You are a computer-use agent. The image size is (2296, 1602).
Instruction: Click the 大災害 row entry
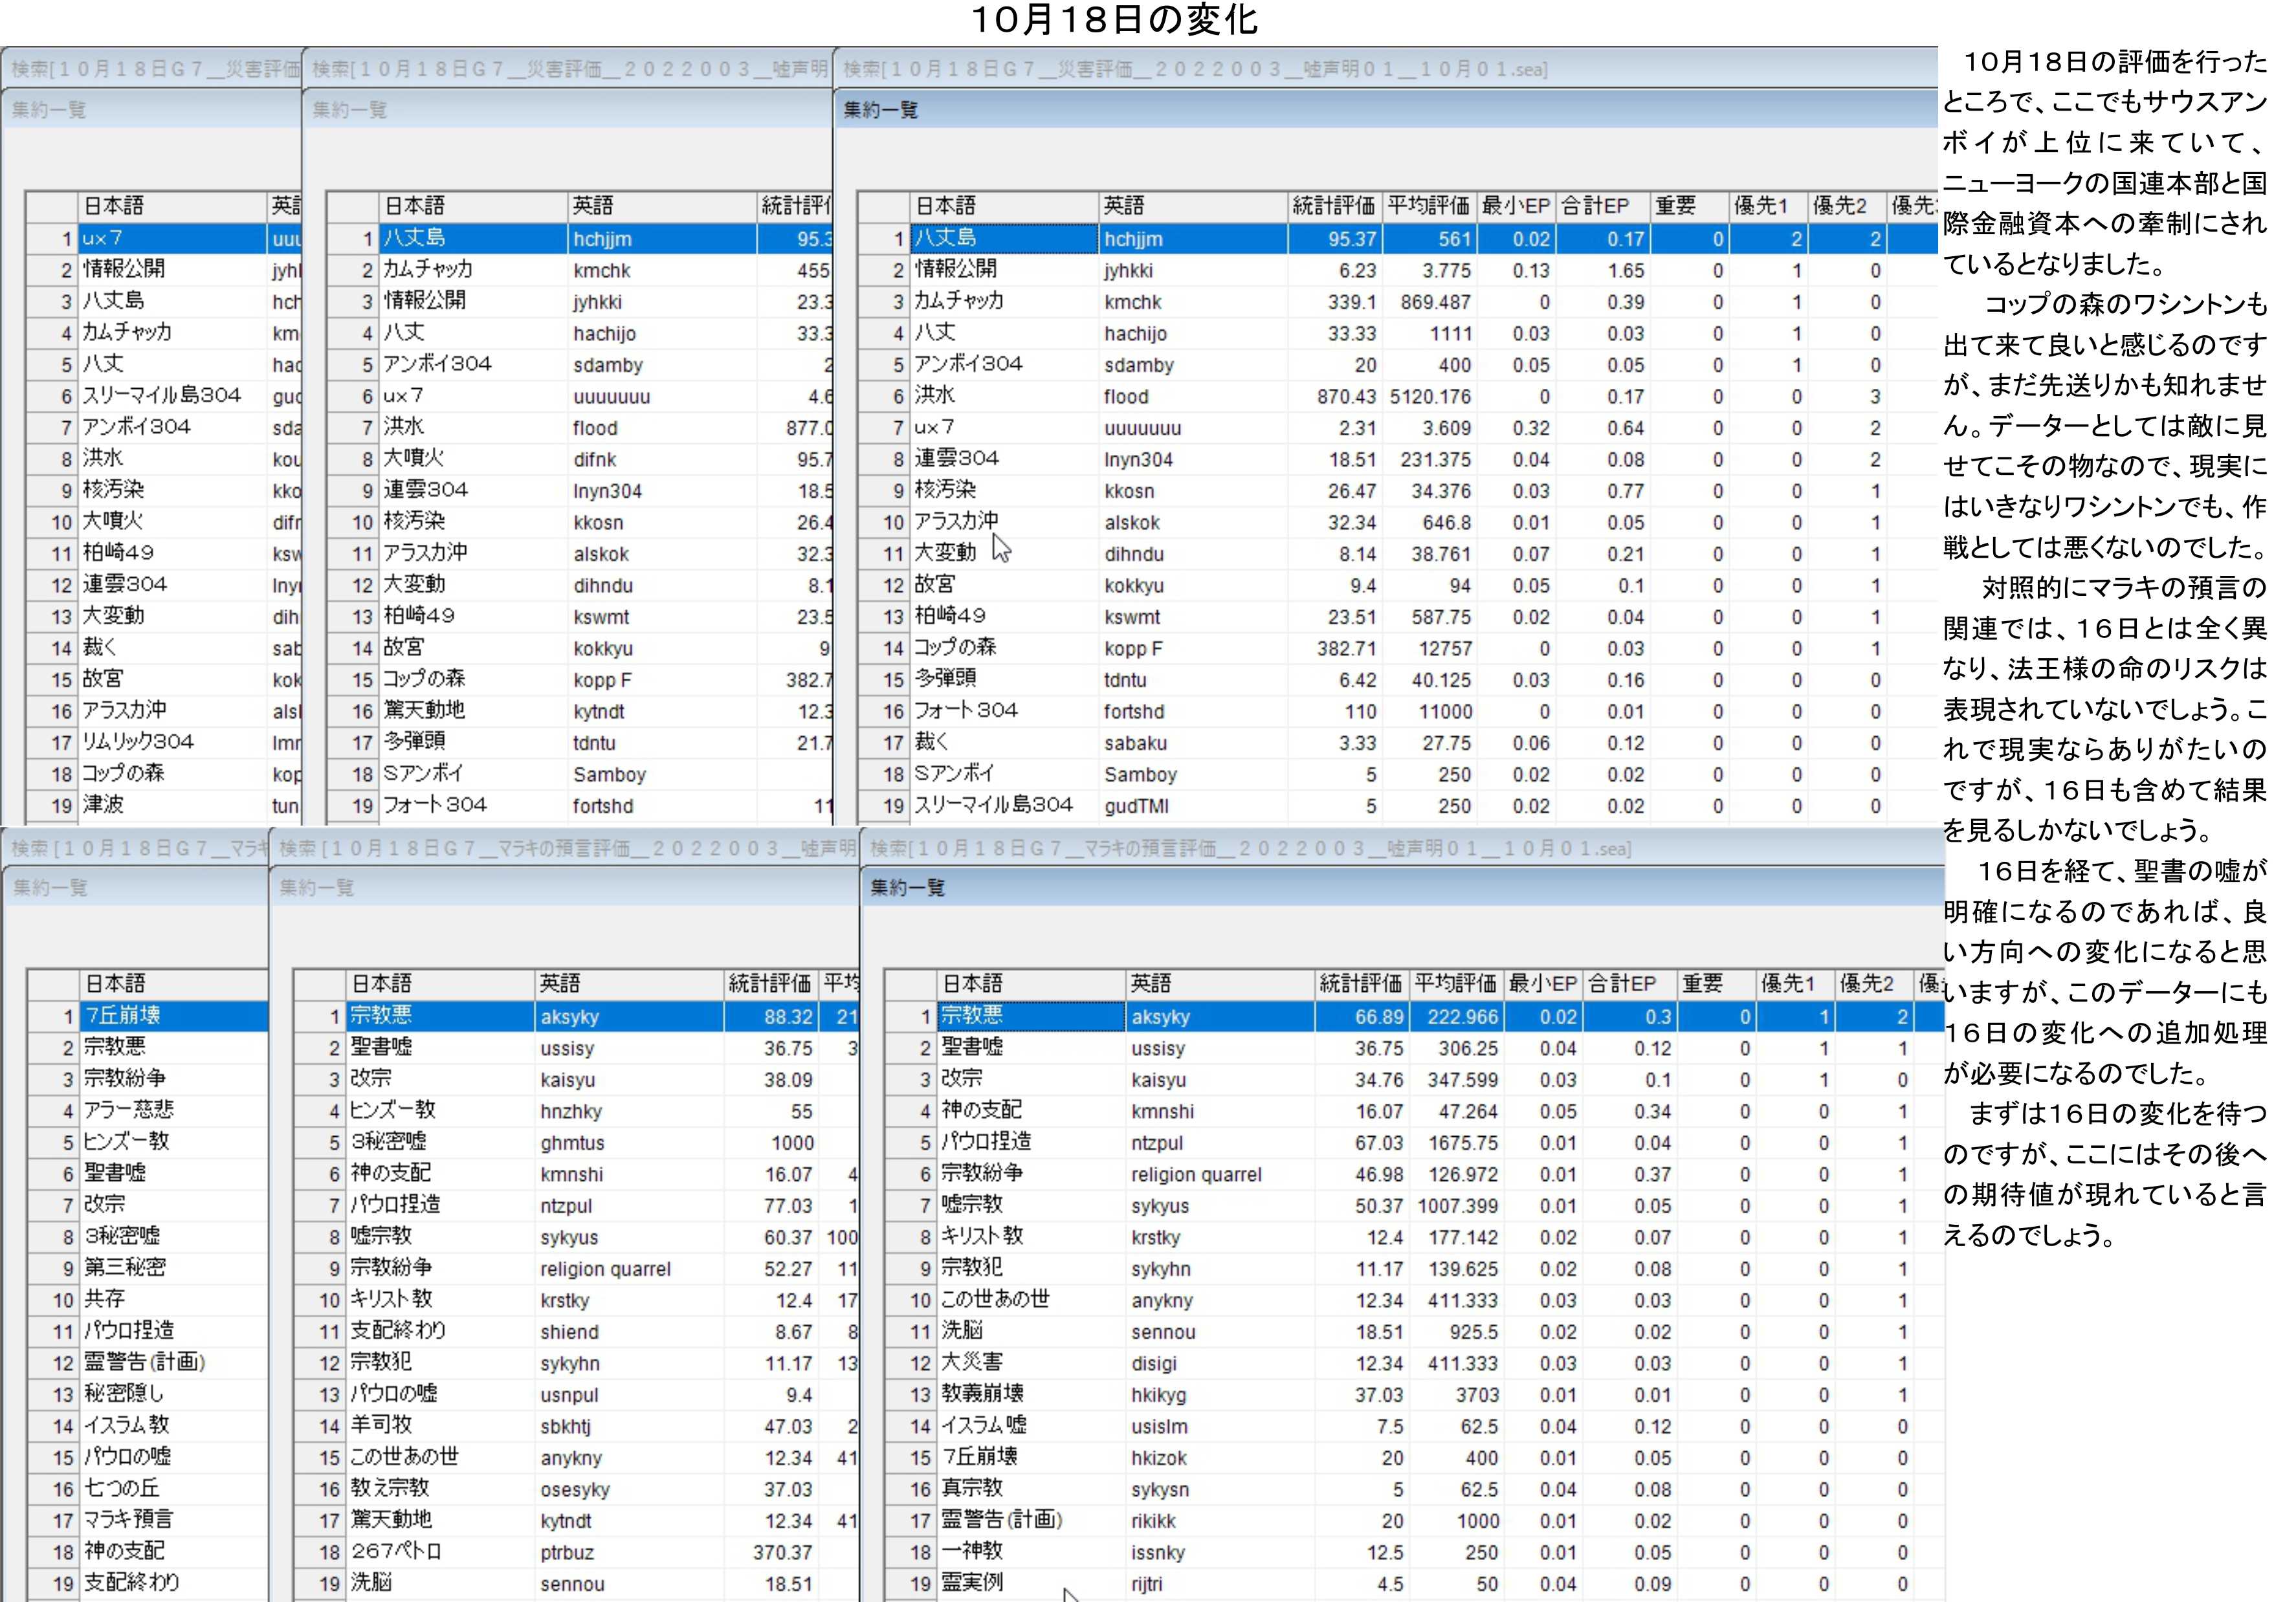pos(972,1362)
